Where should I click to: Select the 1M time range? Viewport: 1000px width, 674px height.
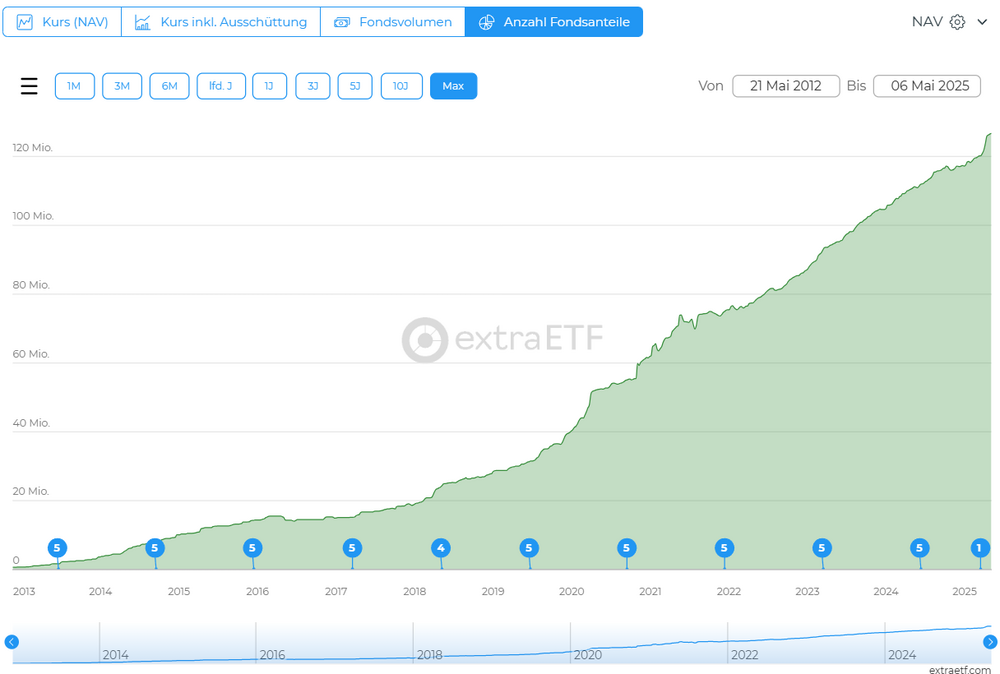click(x=74, y=86)
